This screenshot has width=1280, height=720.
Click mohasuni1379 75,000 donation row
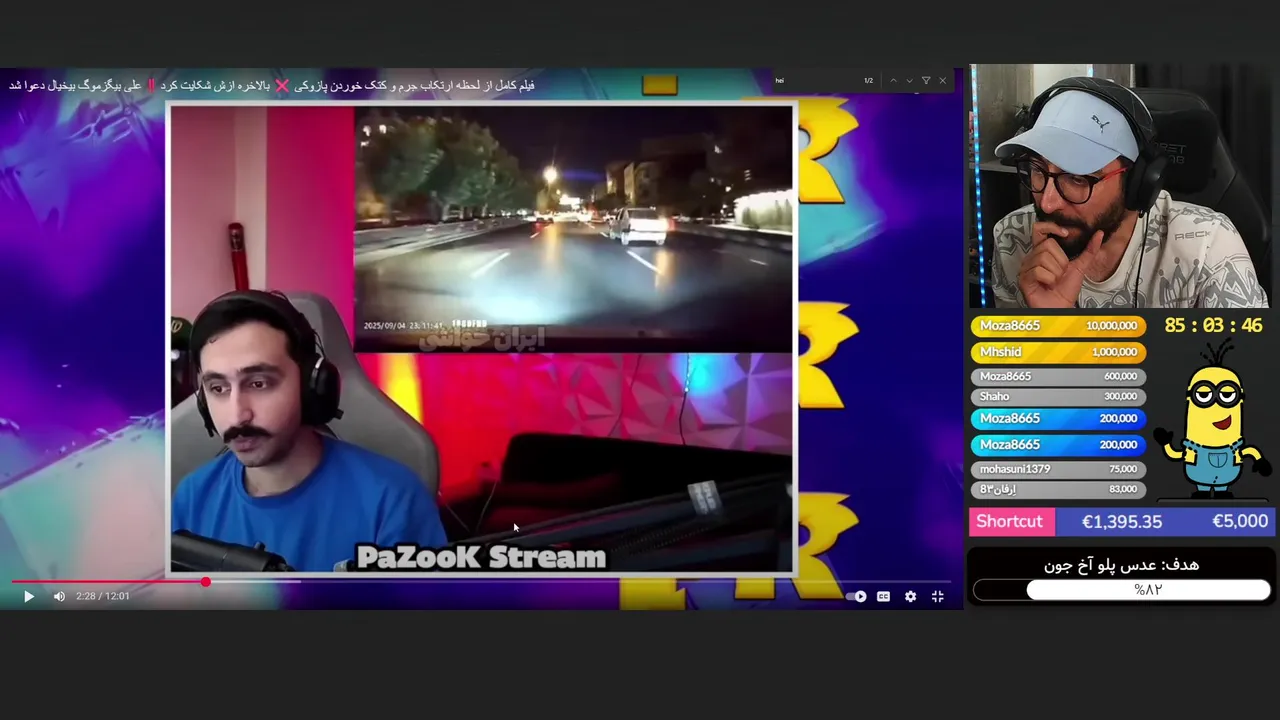click(1058, 469)
